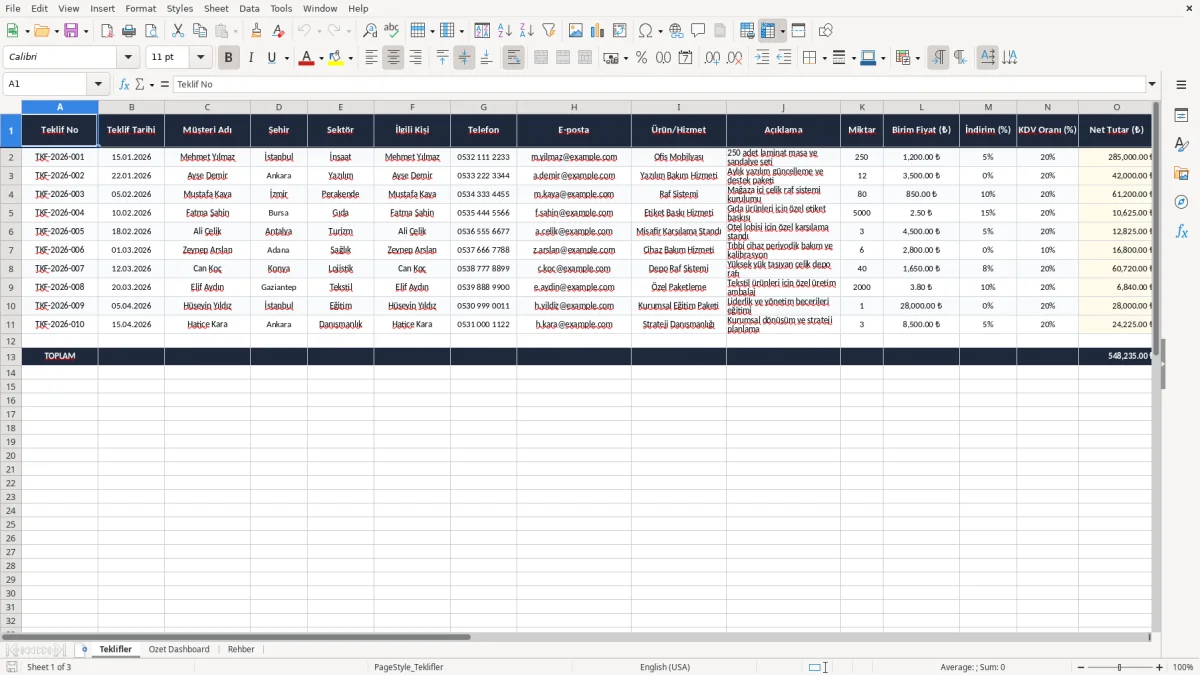
Task: Open the File menu
Action: tap(13, 8)
